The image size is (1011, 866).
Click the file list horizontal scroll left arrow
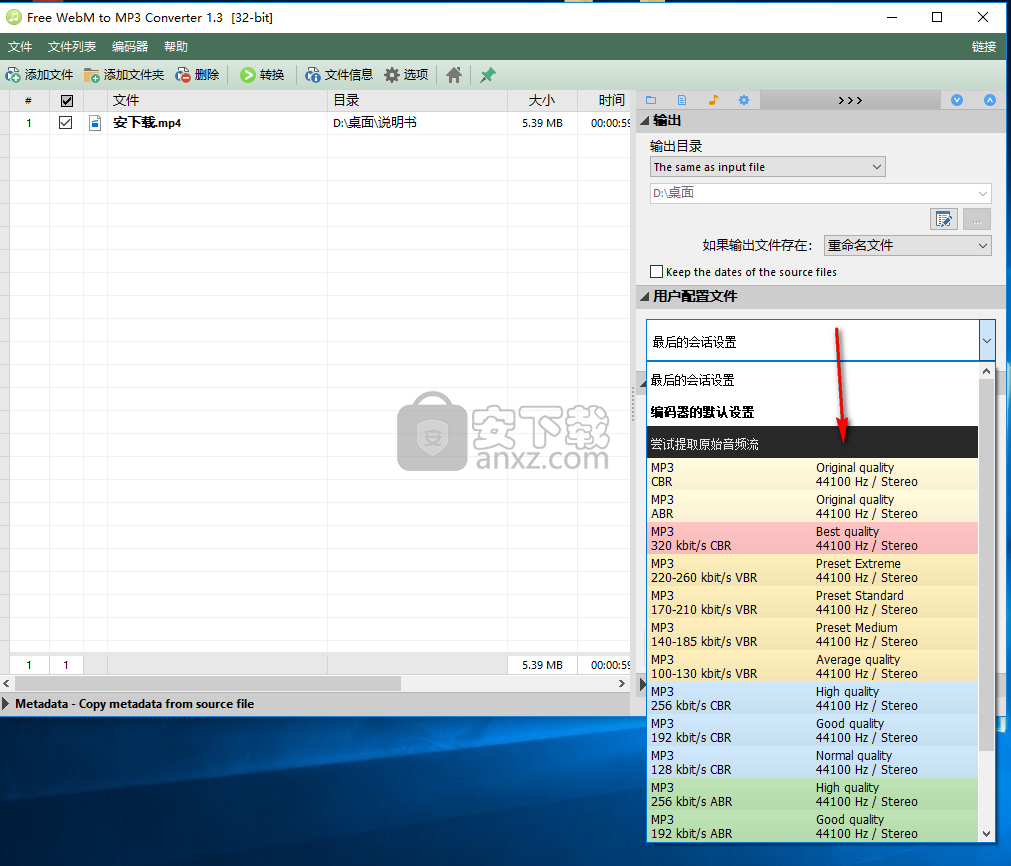(6, 683)
